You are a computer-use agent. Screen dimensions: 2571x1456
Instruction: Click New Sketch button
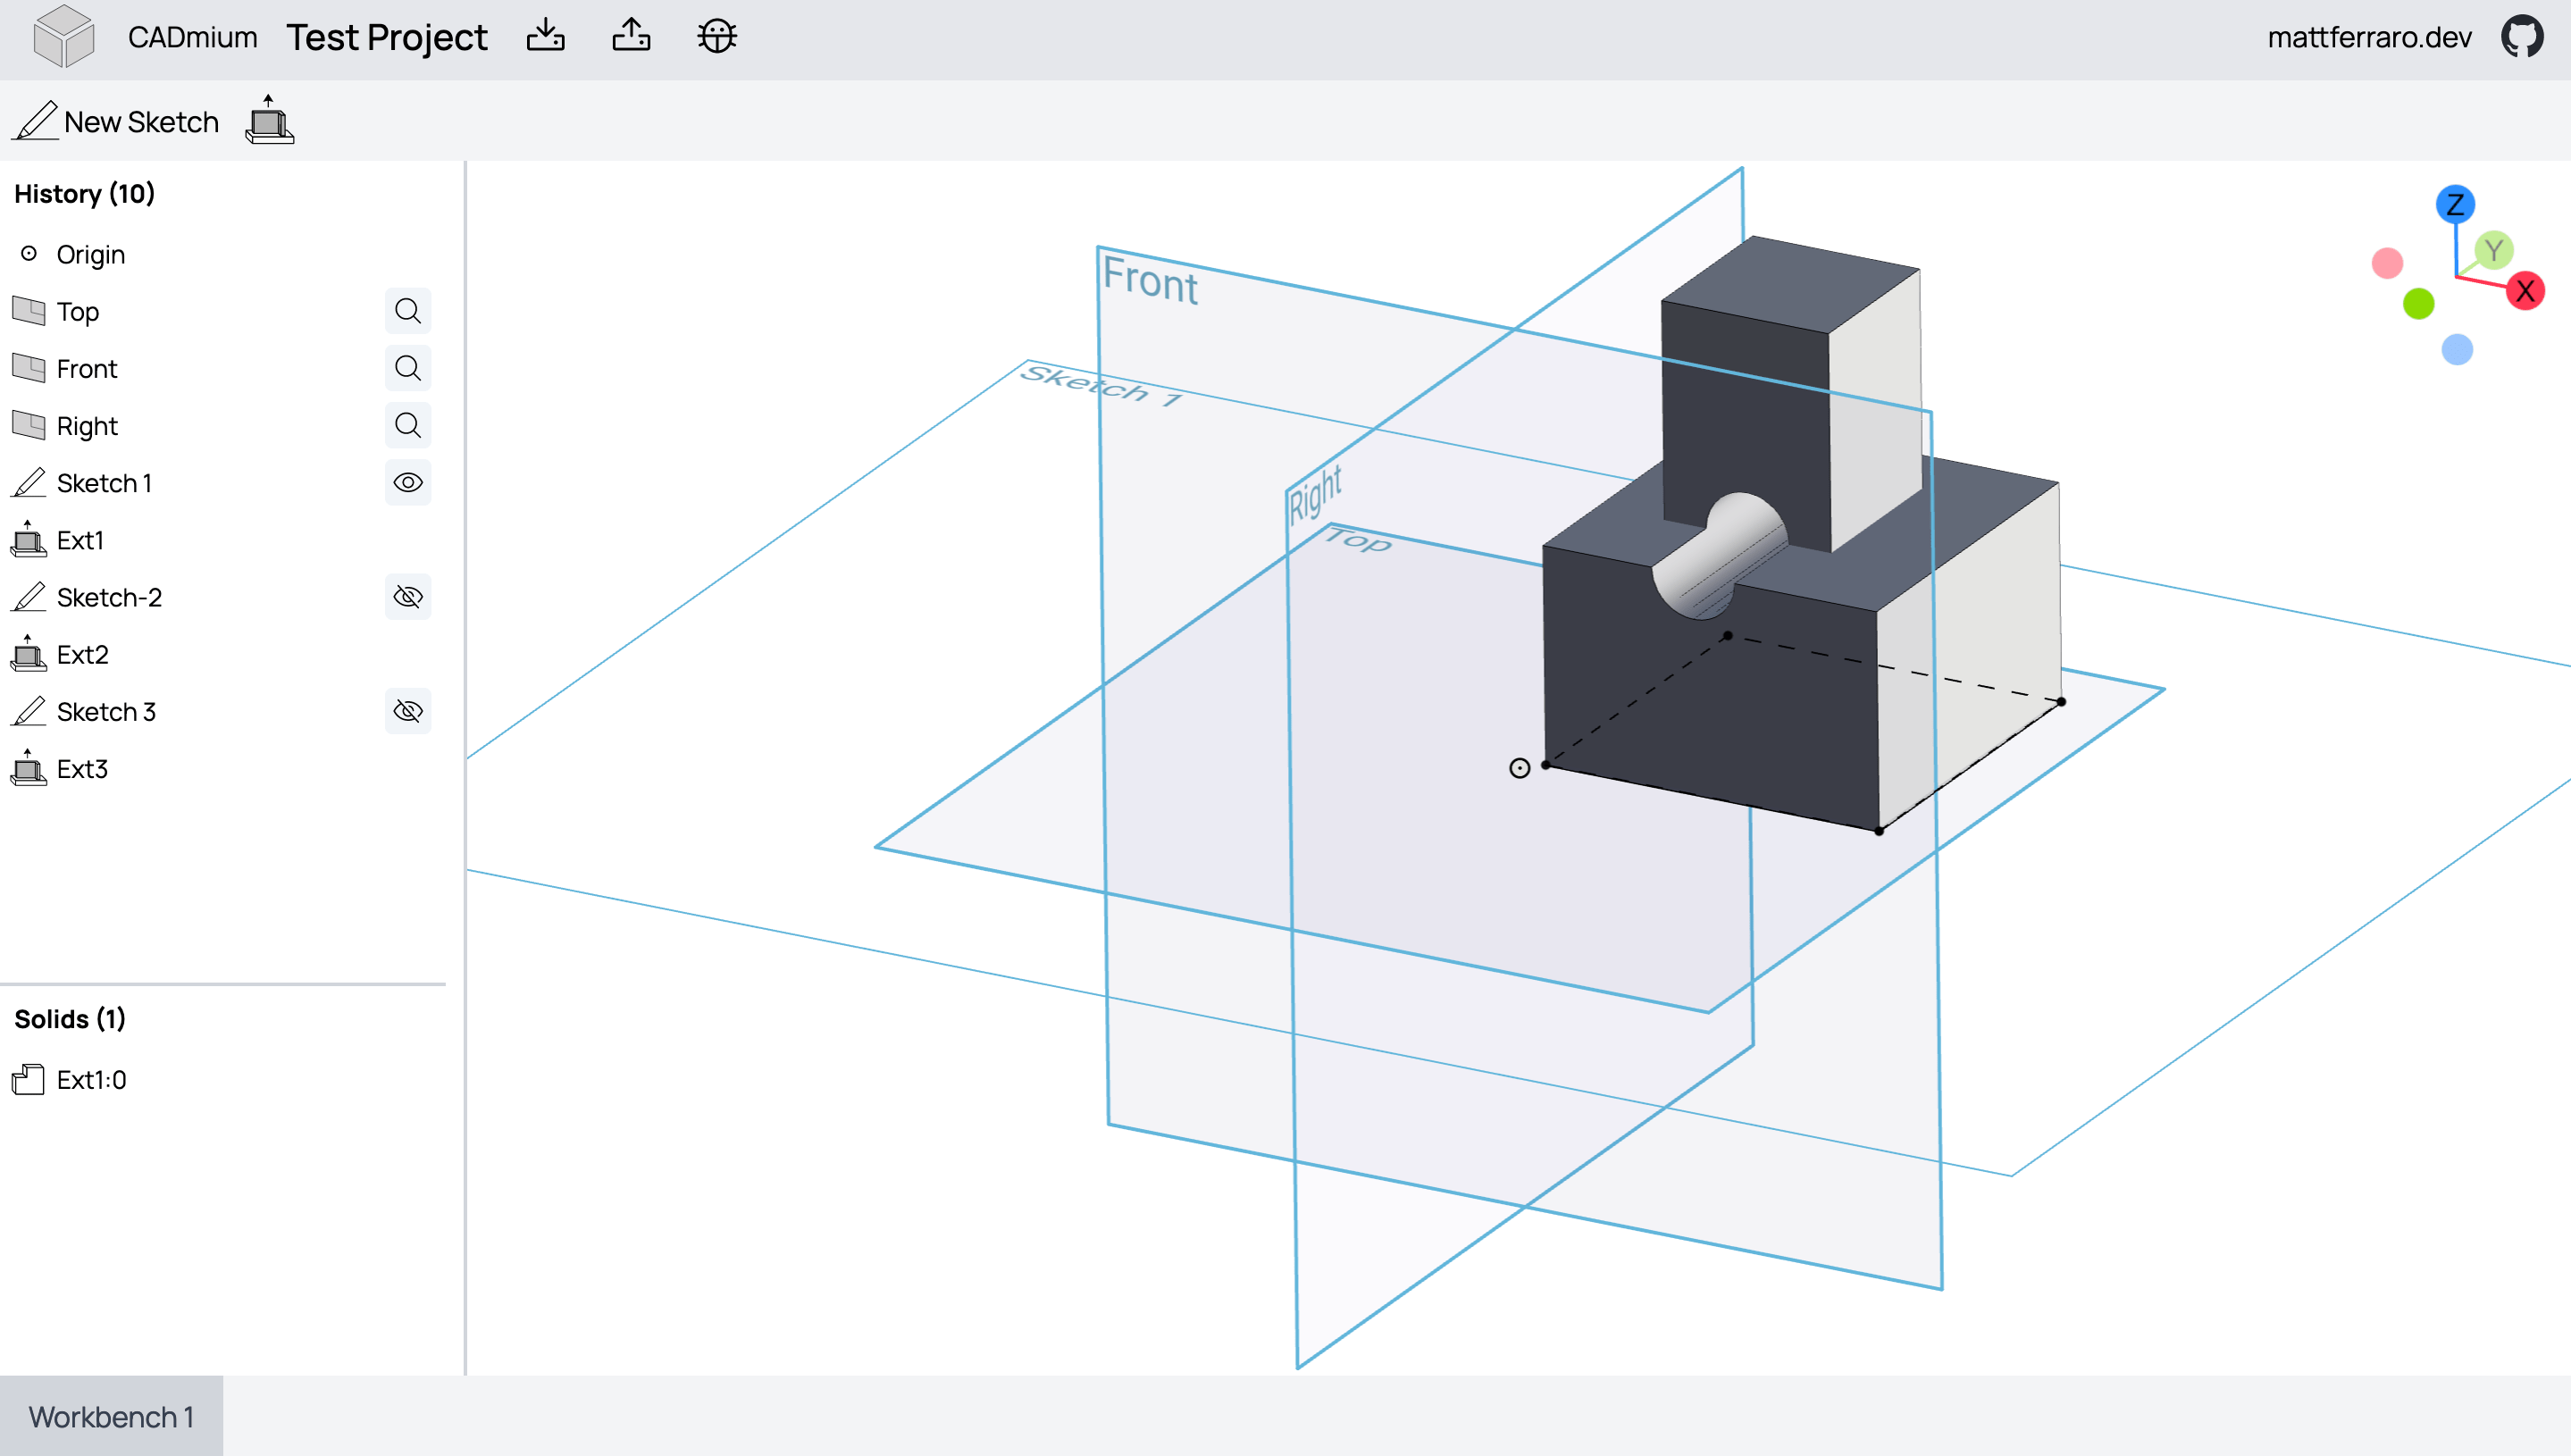pos(117,121)
